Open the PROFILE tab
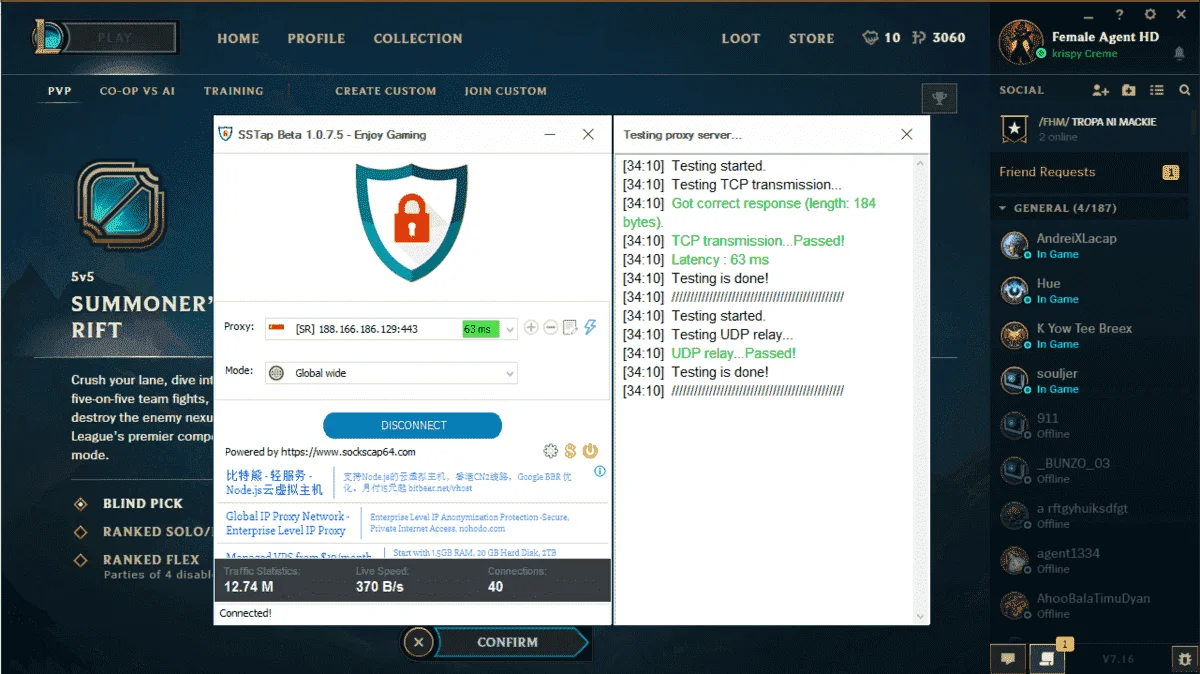Screen dimensions: 1200x674 point(316,38)
